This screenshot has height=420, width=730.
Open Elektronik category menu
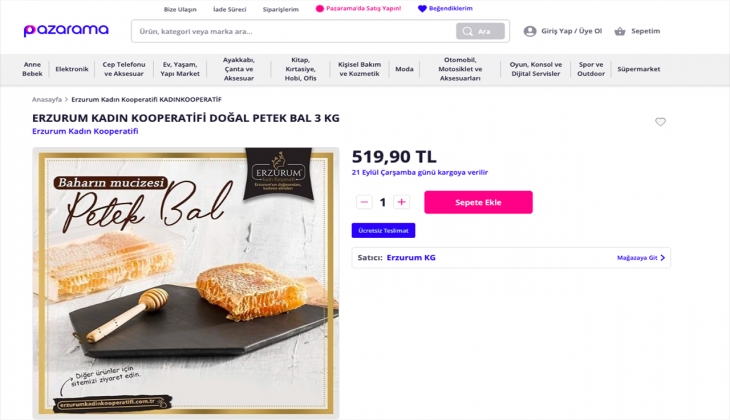coord(72,69)
